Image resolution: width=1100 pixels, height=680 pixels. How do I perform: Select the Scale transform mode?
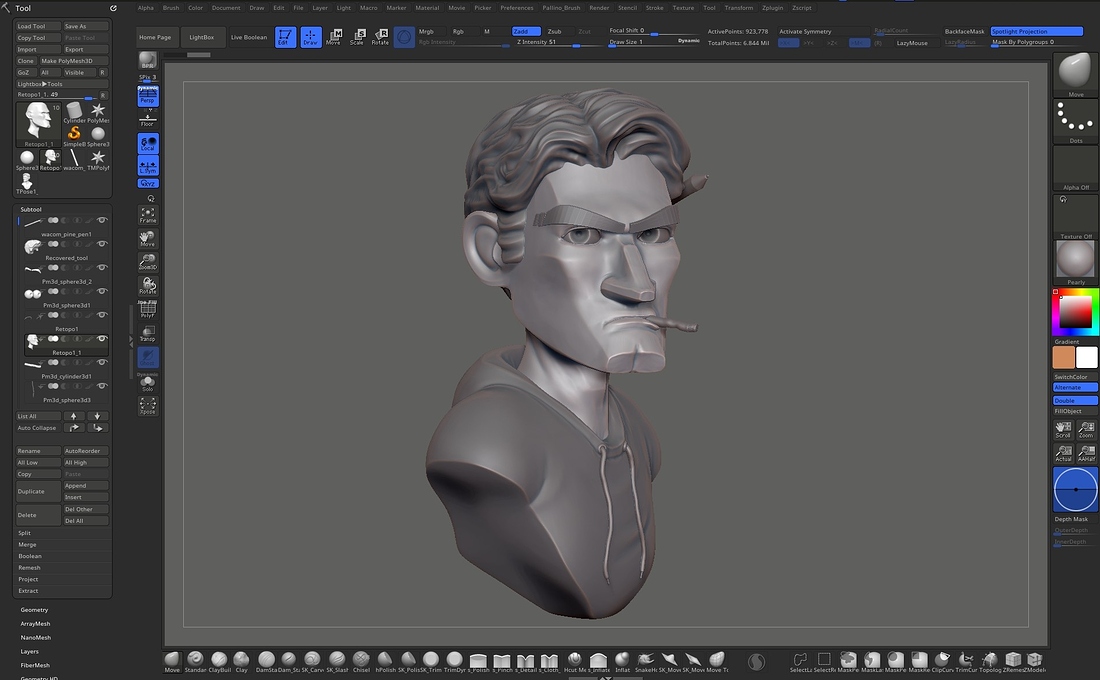click(357, 37)
